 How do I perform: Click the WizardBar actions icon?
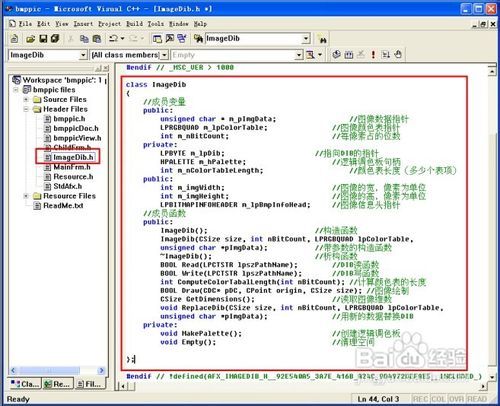pos(310,55)
